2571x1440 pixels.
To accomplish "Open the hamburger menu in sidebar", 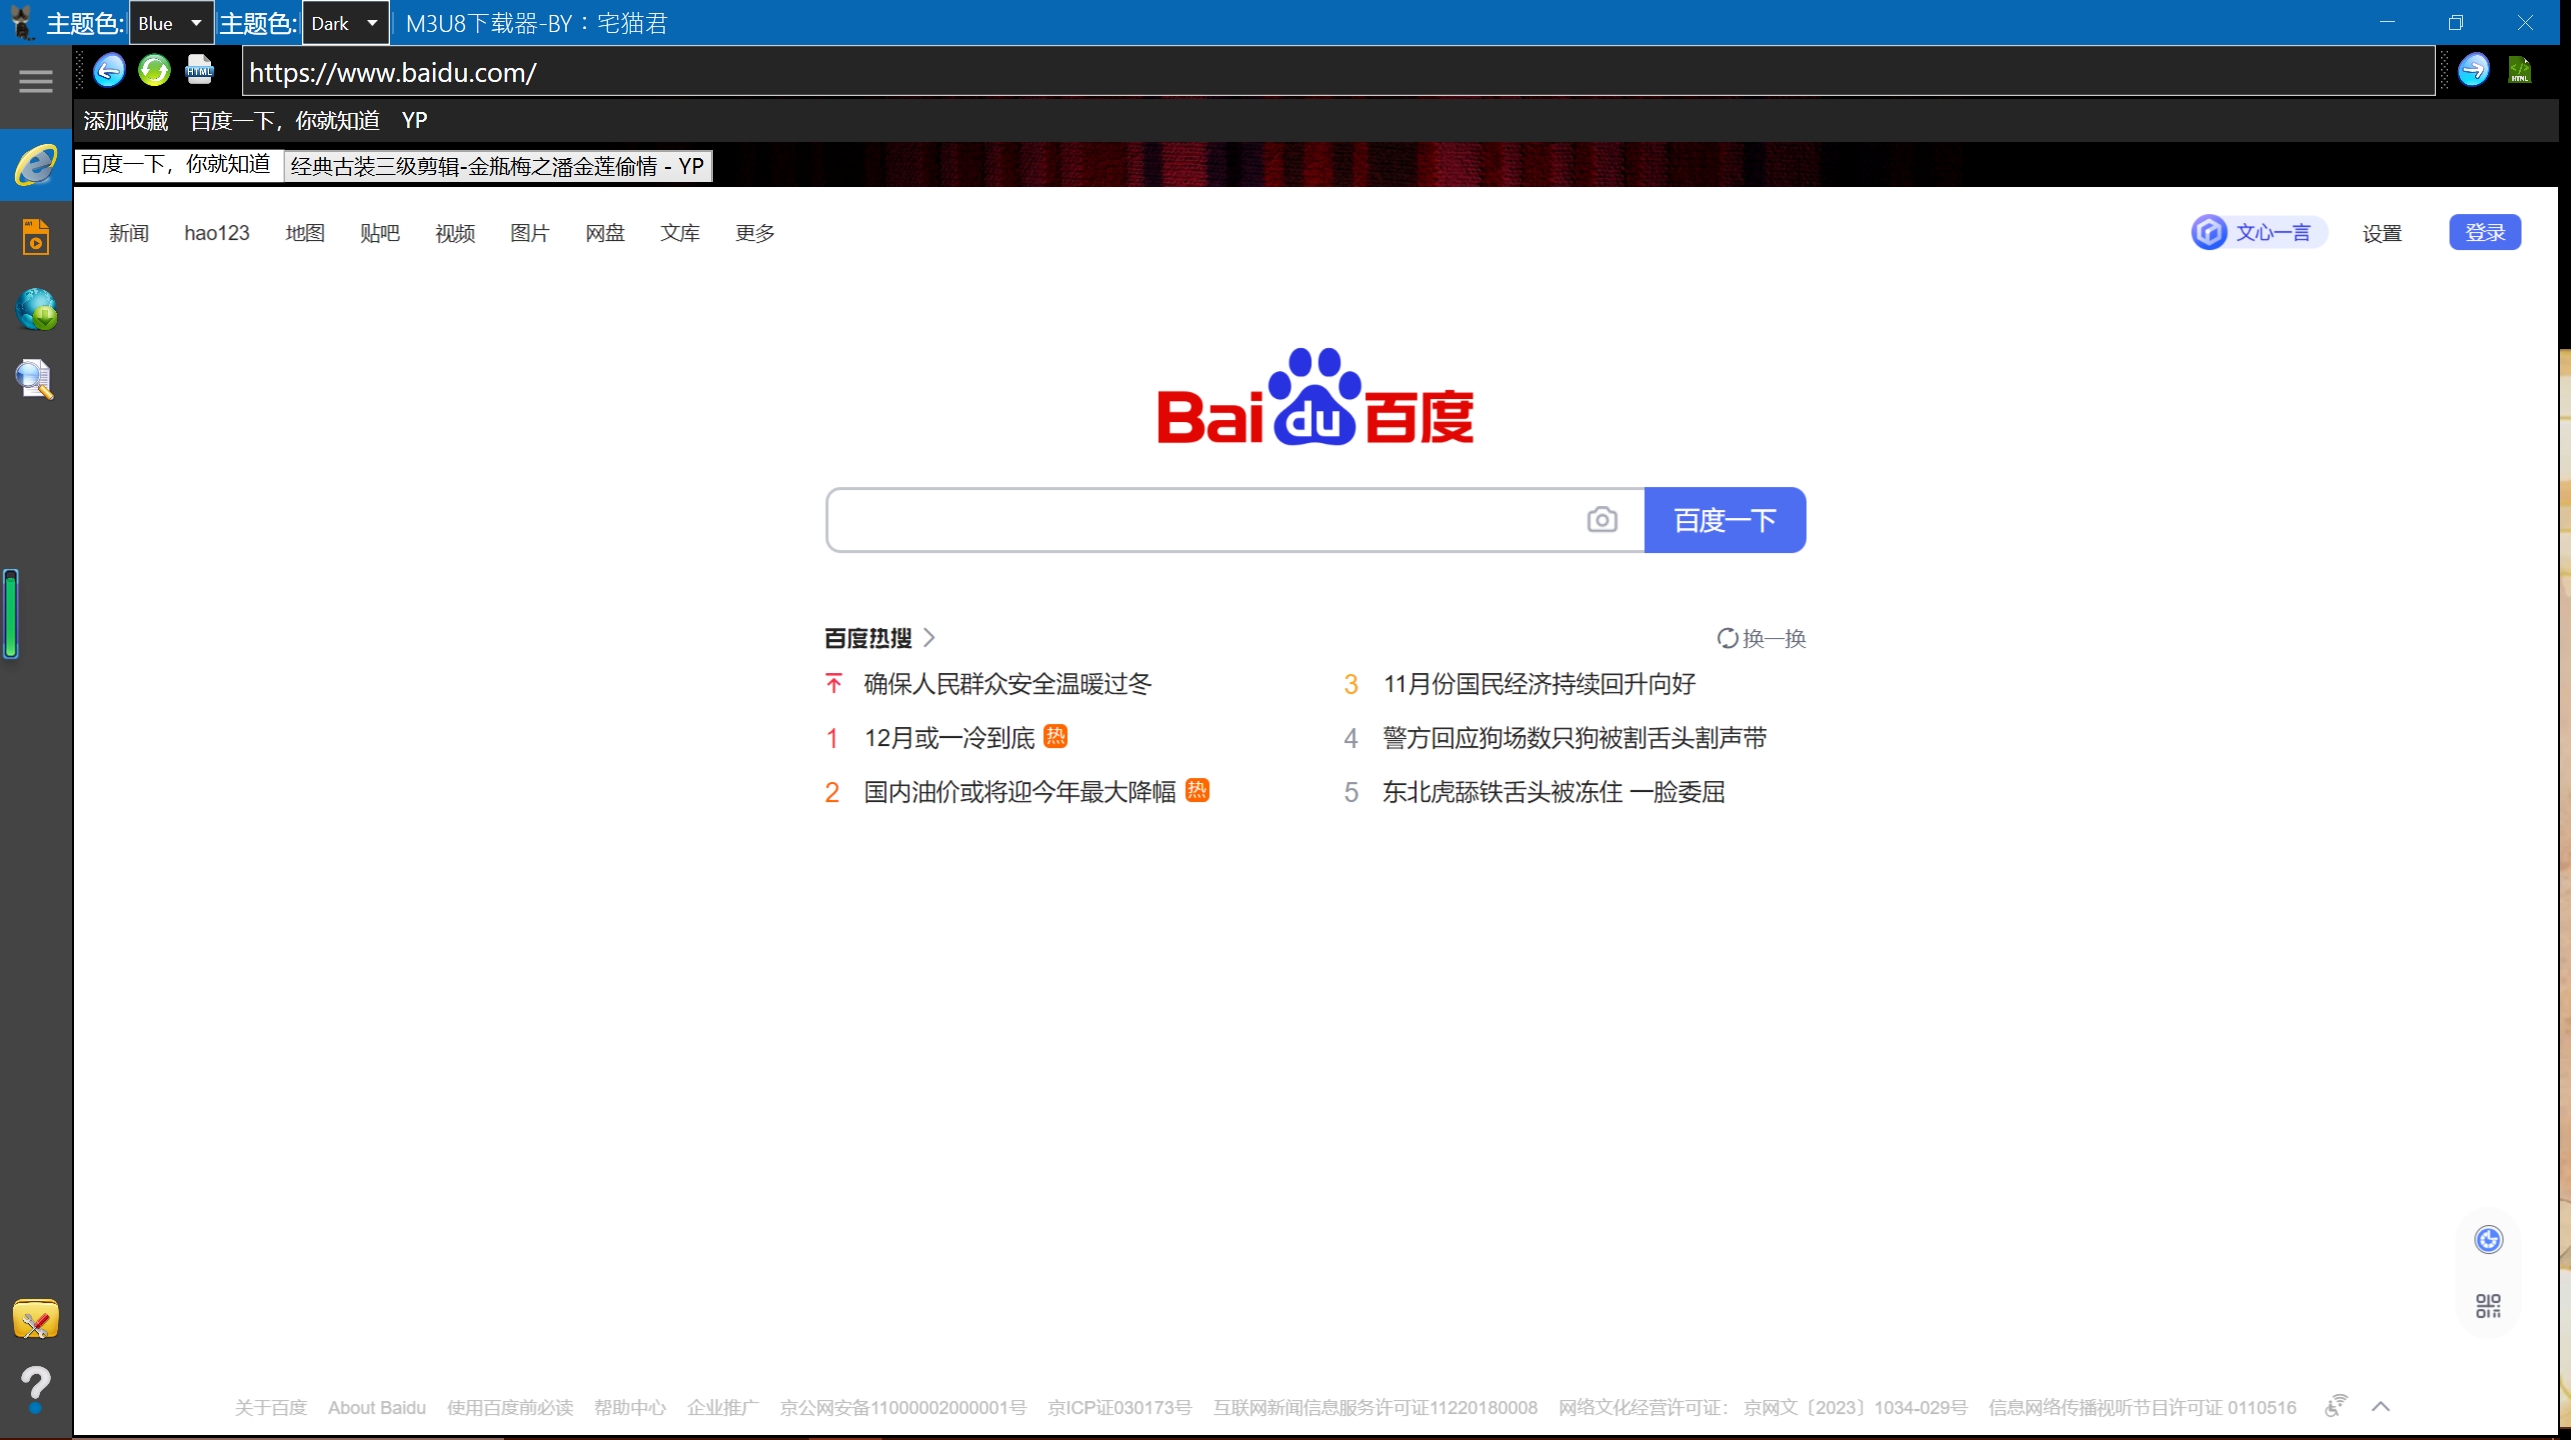I will (x=36, y=81).
